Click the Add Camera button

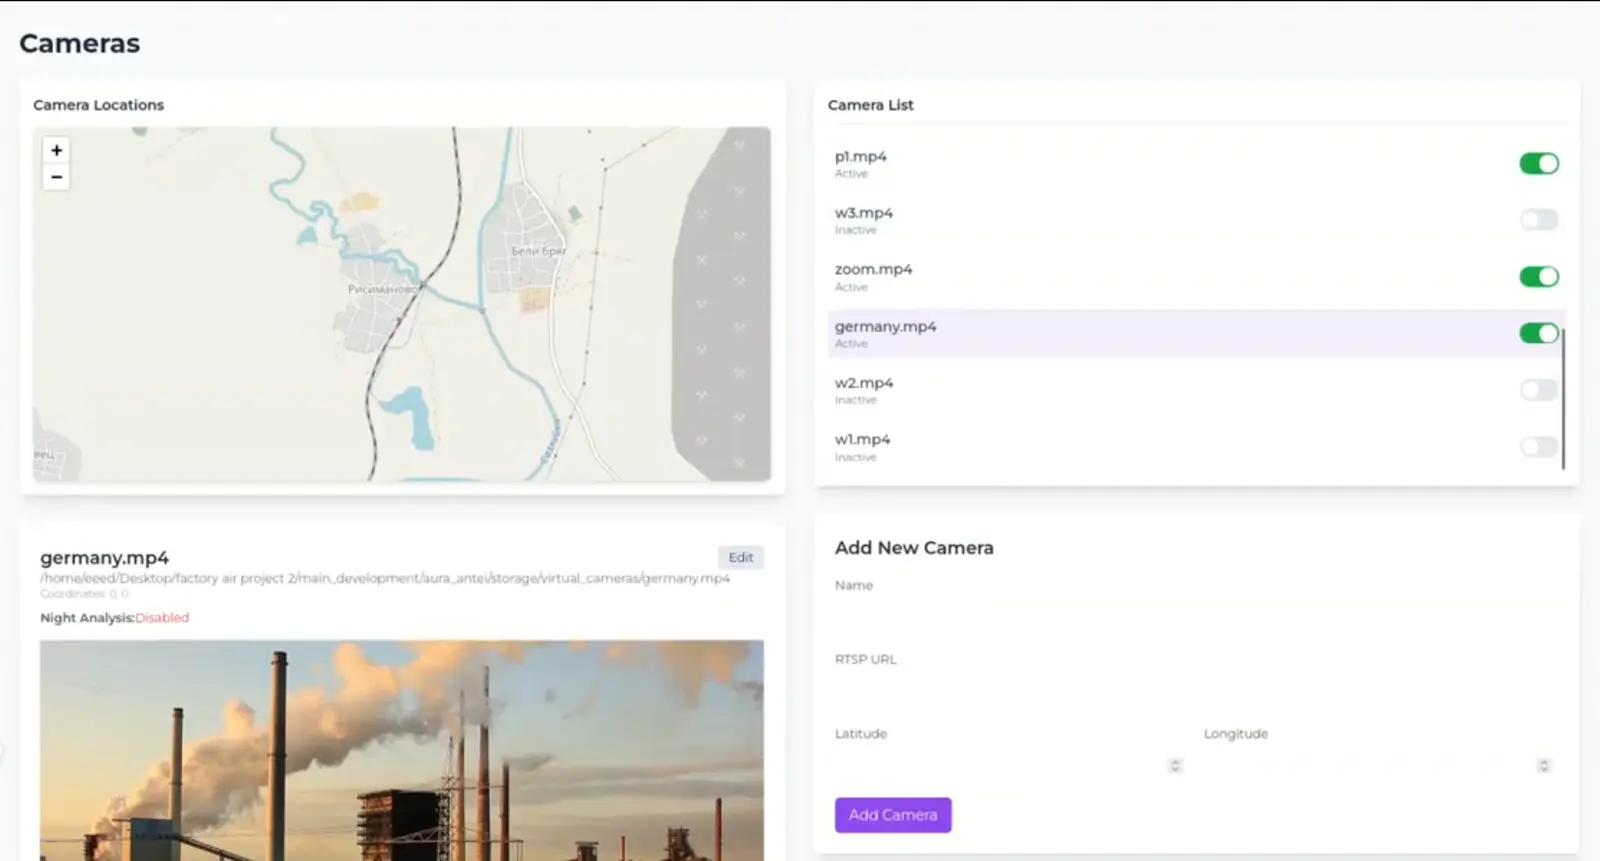coord(893,815)
